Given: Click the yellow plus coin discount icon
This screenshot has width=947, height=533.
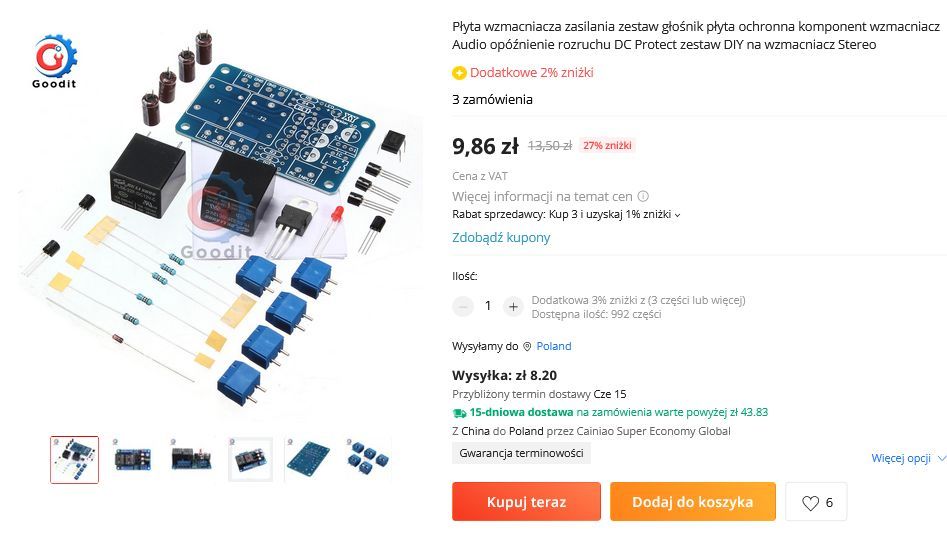Looking at the screenshot, I should [459, 73].
